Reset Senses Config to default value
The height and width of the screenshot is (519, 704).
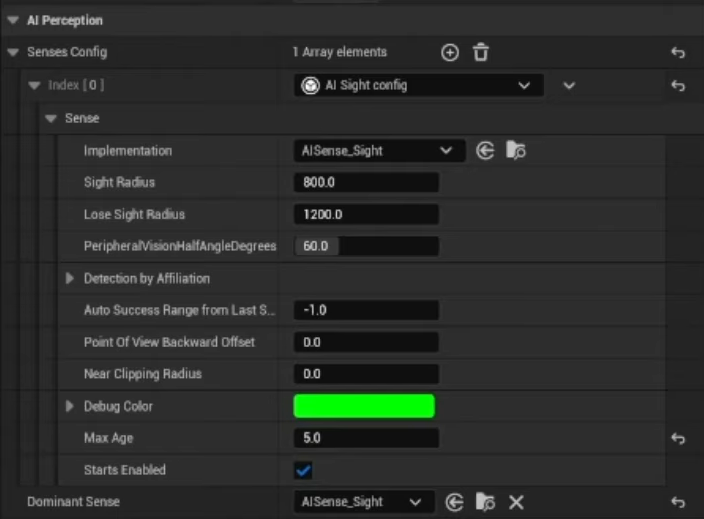678,53
